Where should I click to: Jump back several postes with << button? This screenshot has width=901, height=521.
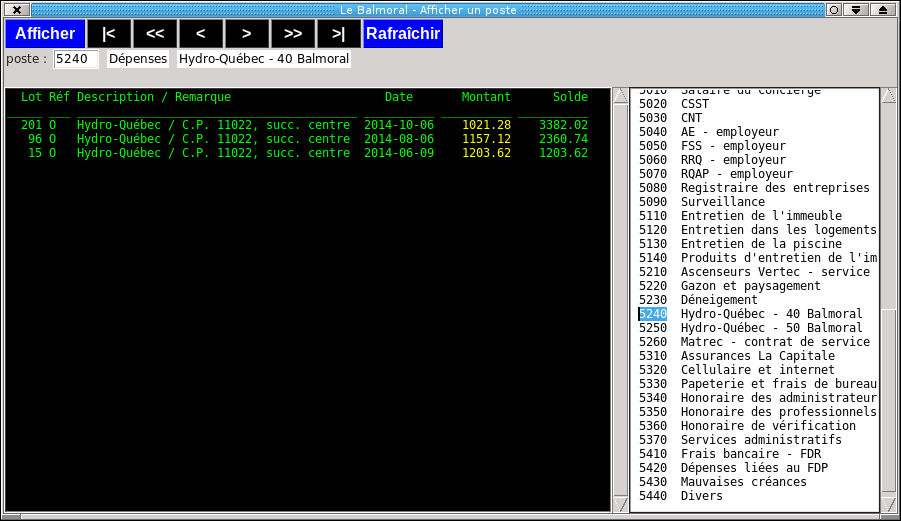click(x=155, y=34)
